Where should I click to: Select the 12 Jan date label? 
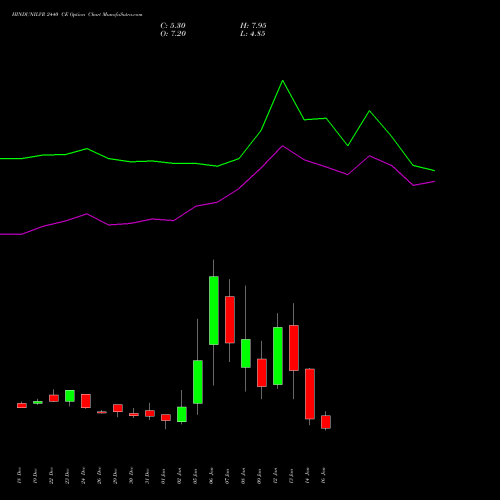click(x=275, y=476)
